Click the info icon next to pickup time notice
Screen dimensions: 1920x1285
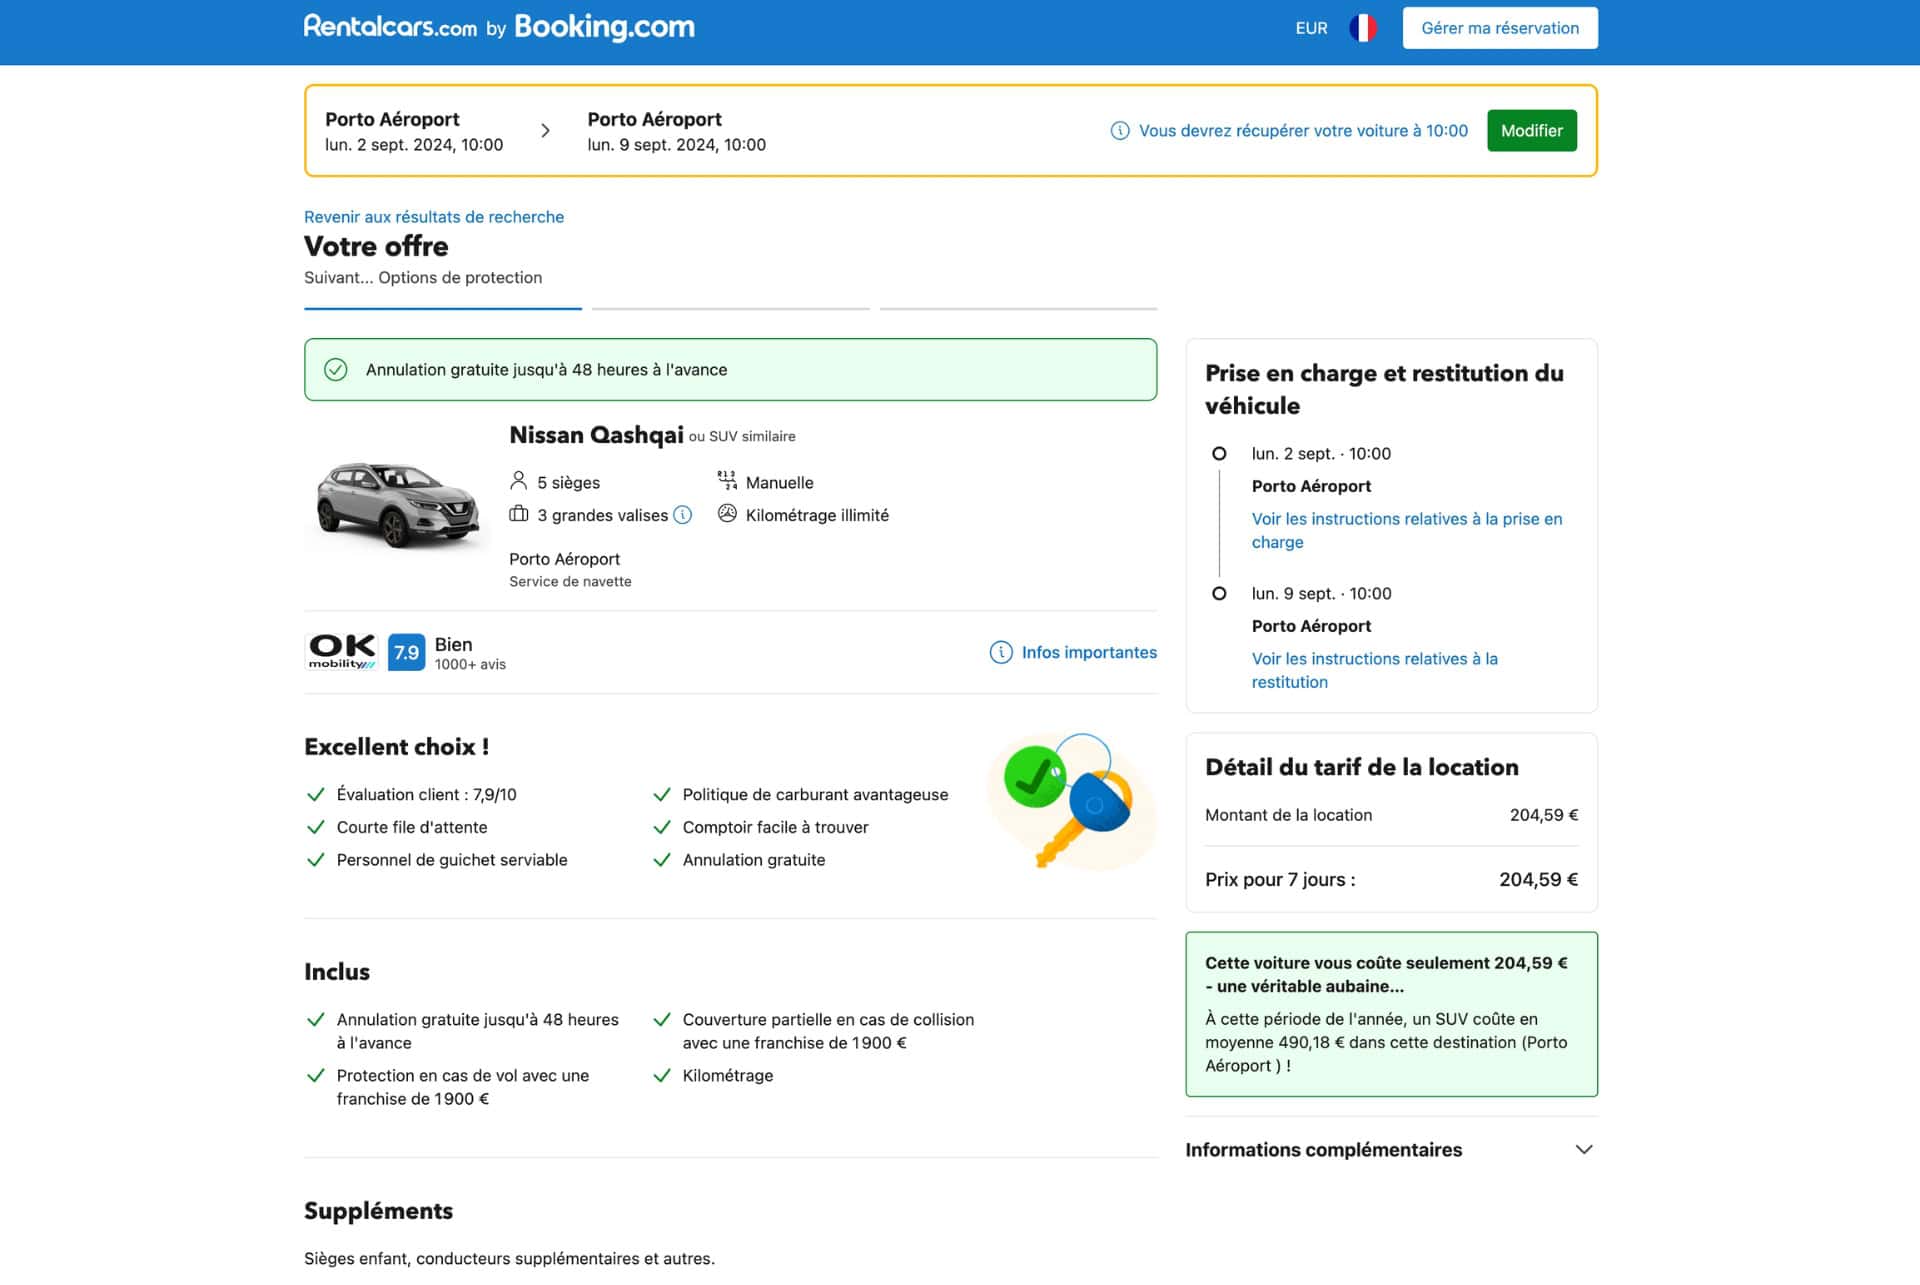coord(1120,131)
